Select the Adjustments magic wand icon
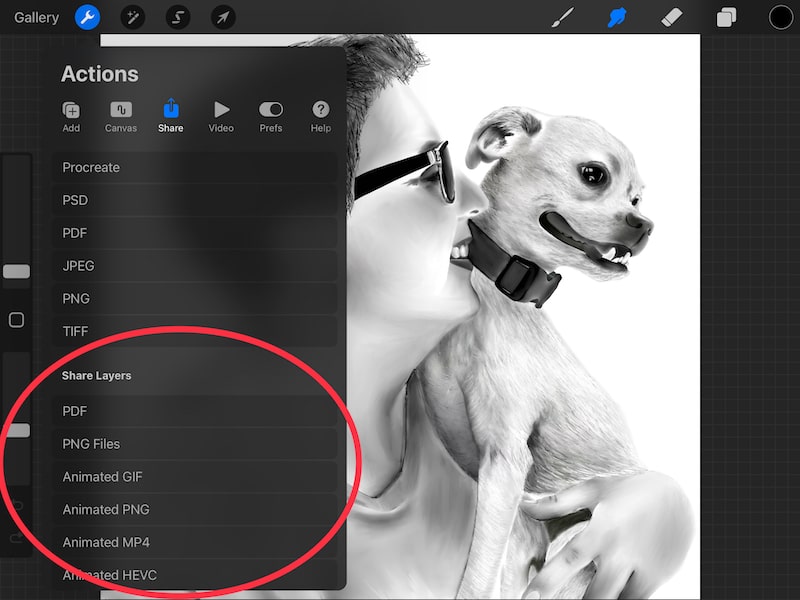800x600 pixels. pos(132,16)
